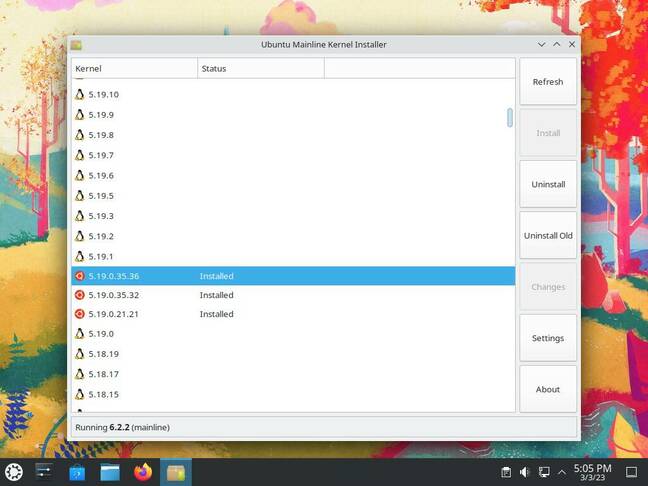The image size is (648, 486).
Task: Click the taskbar clock showing 5:05 PM
Action: click(x=592, y=472)
